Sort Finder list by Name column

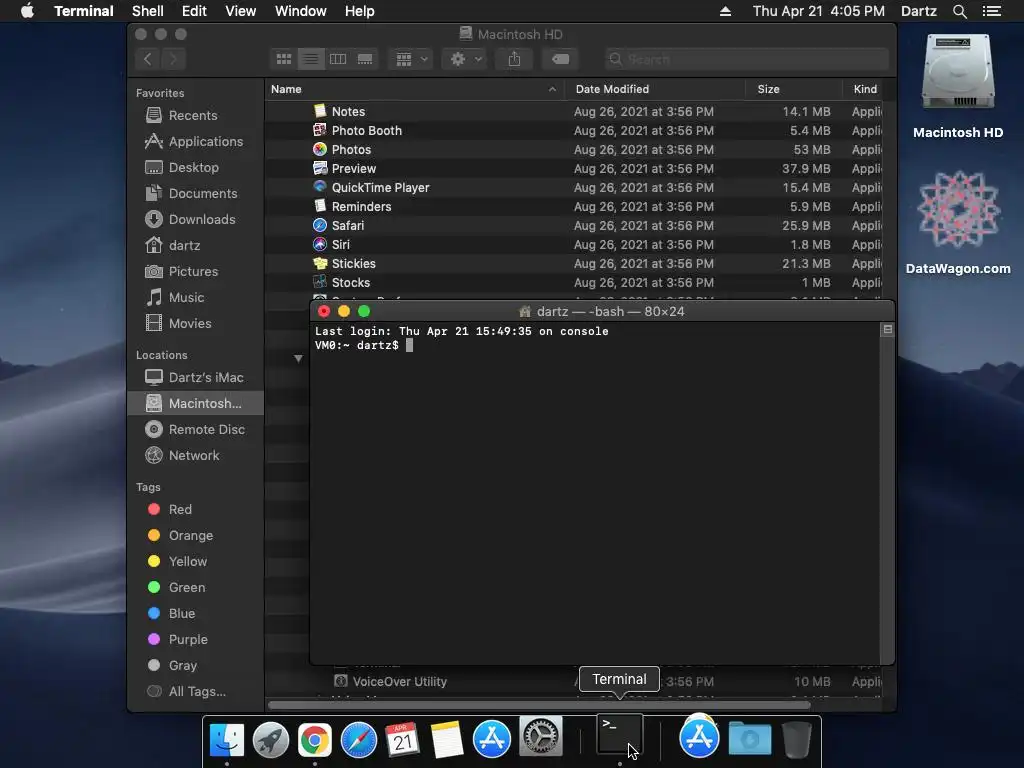click(414, 89)
